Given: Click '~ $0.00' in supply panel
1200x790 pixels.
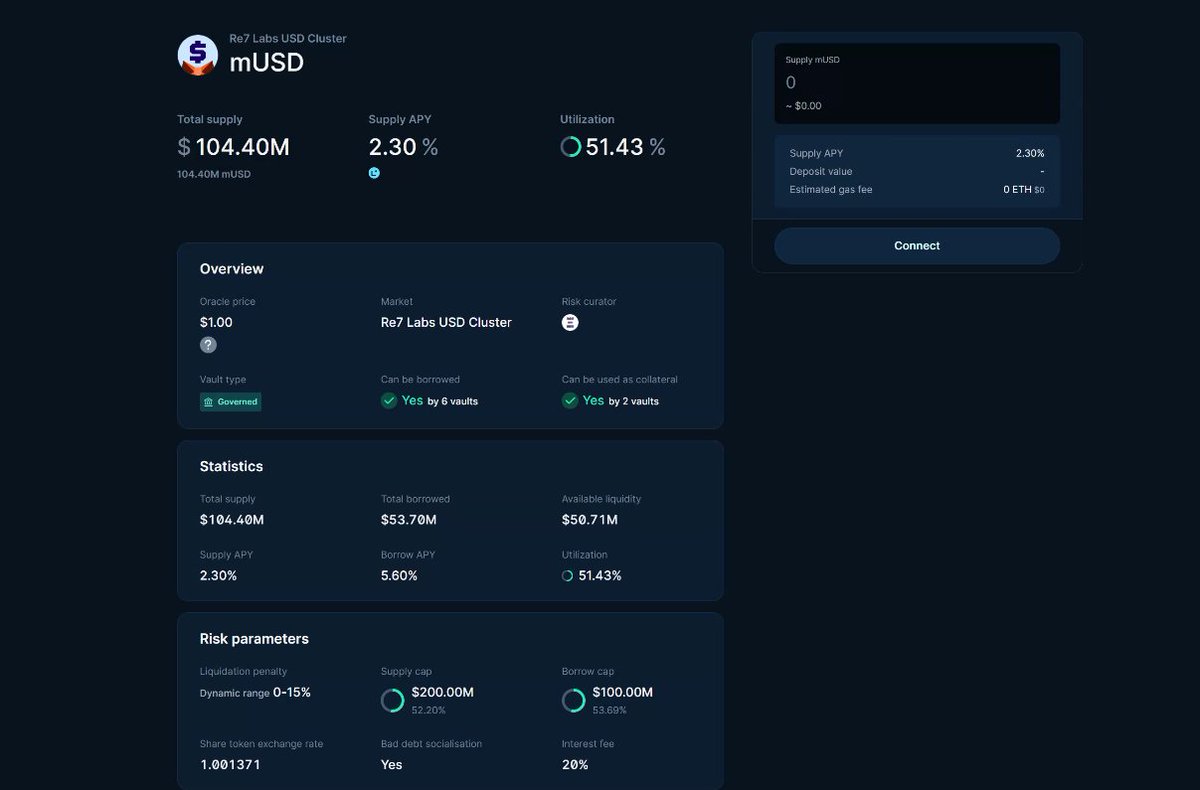Looking at the screenshot, I should point(804,106).
